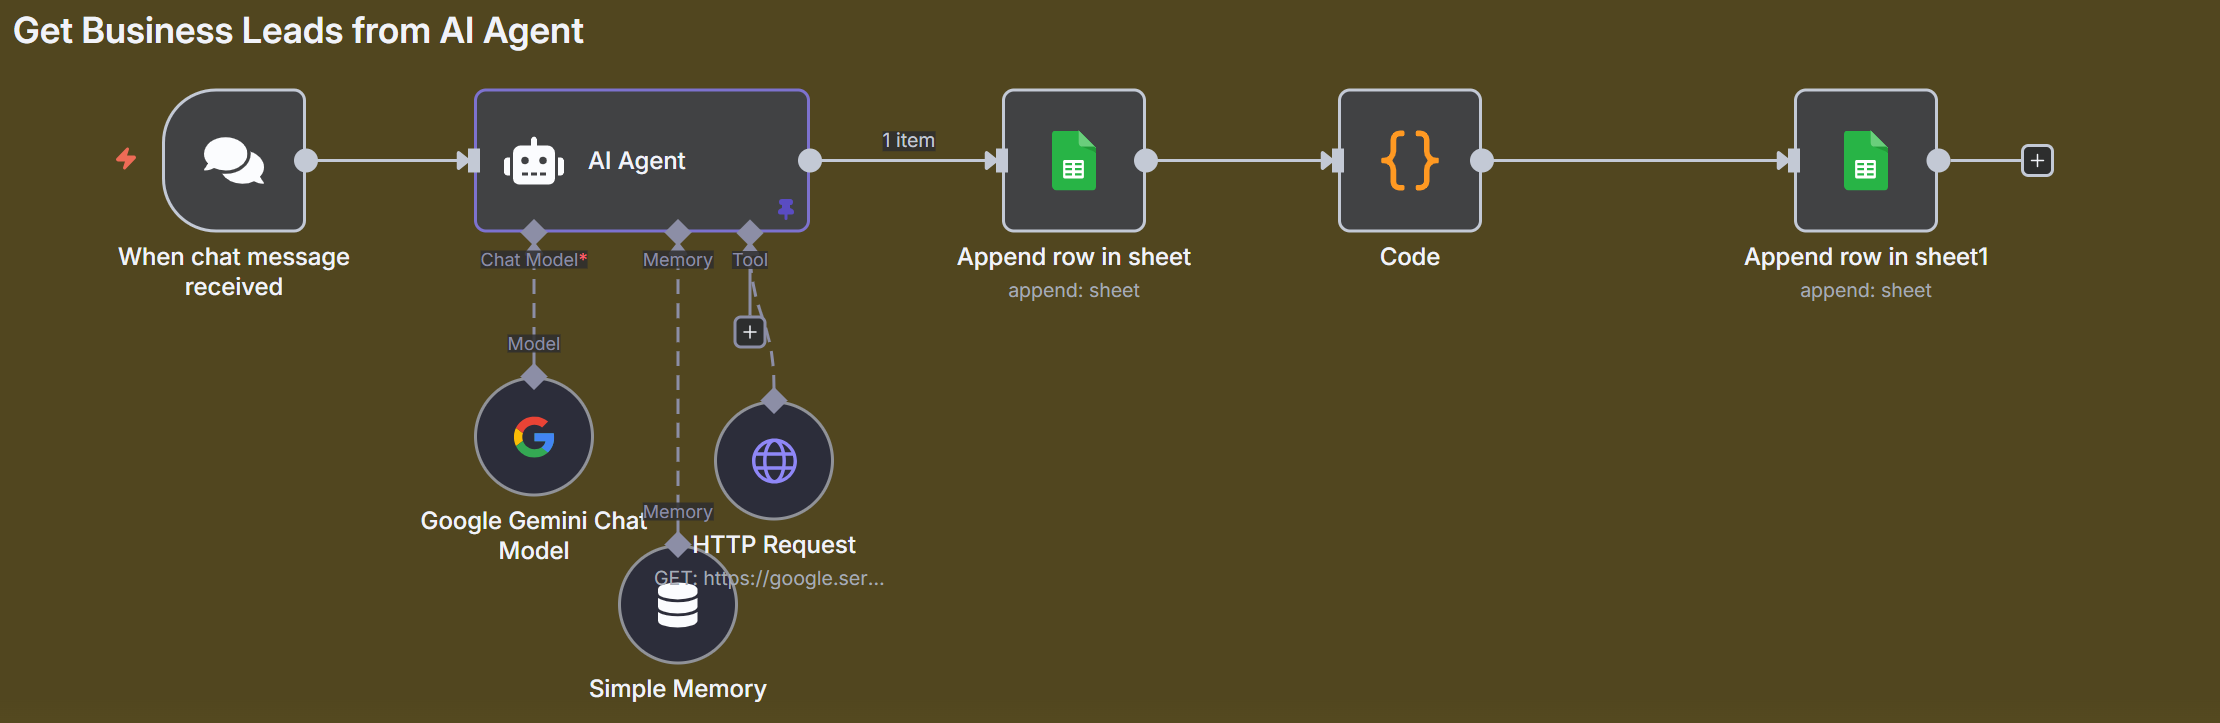Click the red lightning trigger icon
This screenshot has width=2220, height=723.
tap(126, 158)
